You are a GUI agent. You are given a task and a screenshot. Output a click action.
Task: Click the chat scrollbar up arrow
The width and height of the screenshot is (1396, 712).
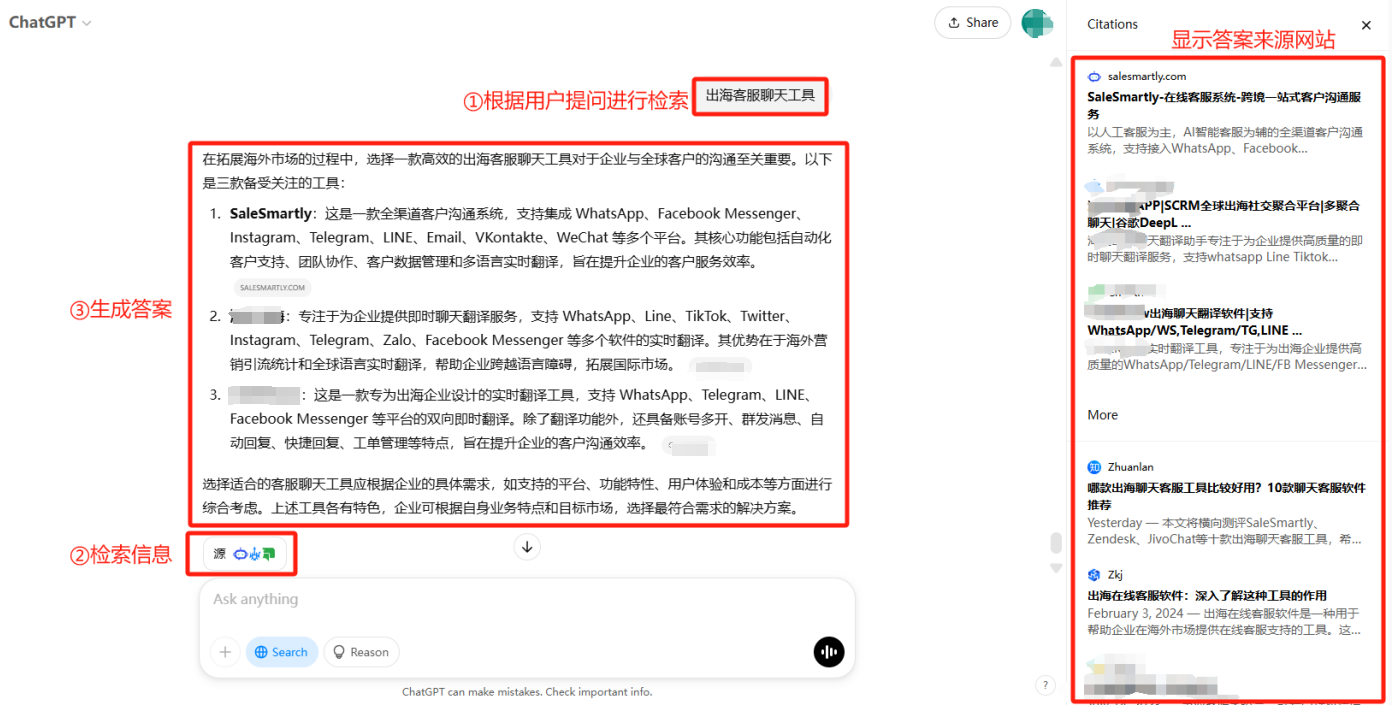[x=1056, y=63]
